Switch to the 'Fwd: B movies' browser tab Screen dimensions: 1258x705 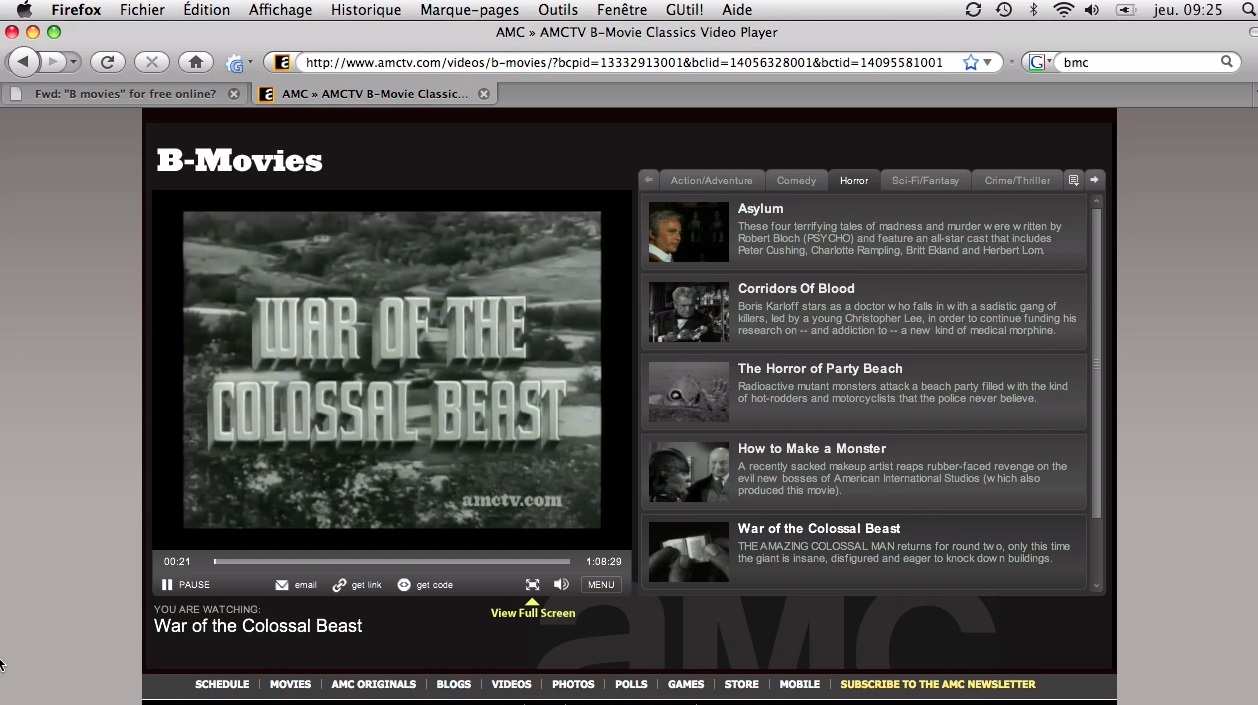pyautogui.click(x=124, y=94)
